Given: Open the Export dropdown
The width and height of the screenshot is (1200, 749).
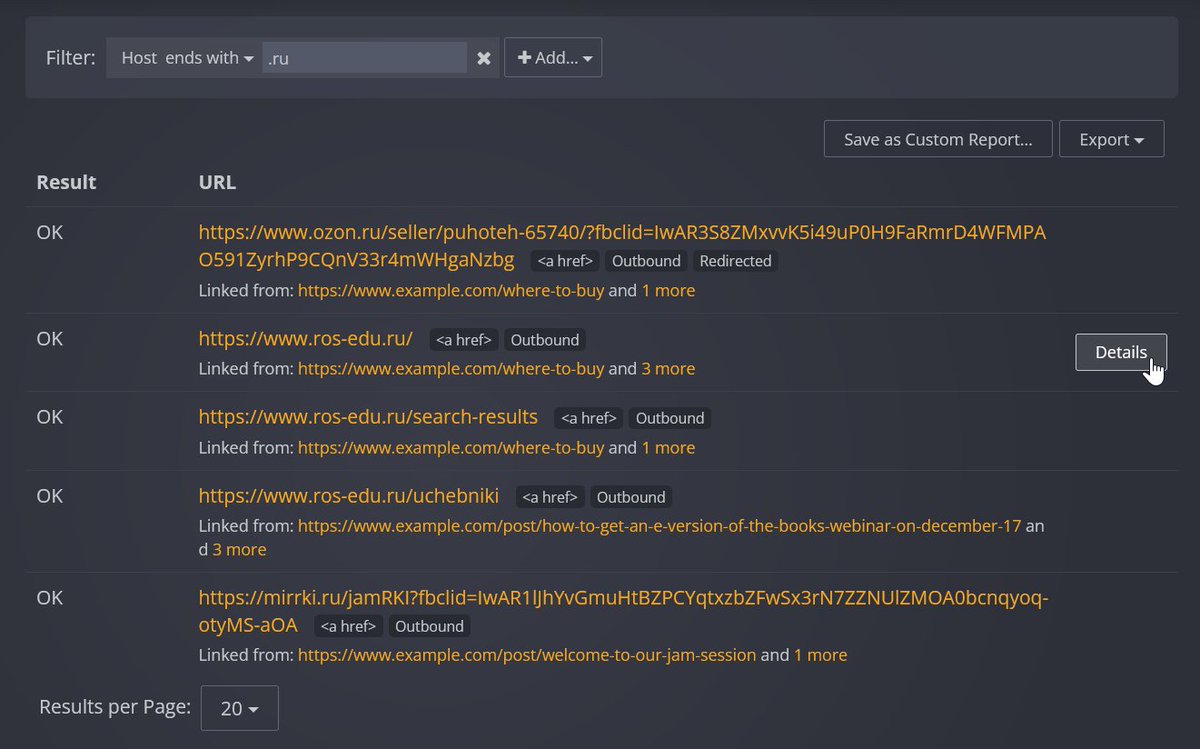Looking at the screenshot, I should tap(1111, 139).
